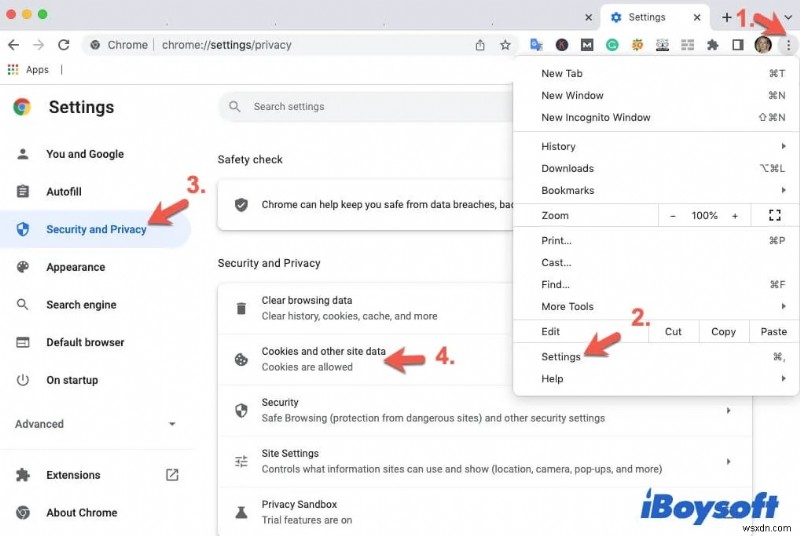Close the Settings tab
This screenshot has height=536, width=800.
click(697, 17)
